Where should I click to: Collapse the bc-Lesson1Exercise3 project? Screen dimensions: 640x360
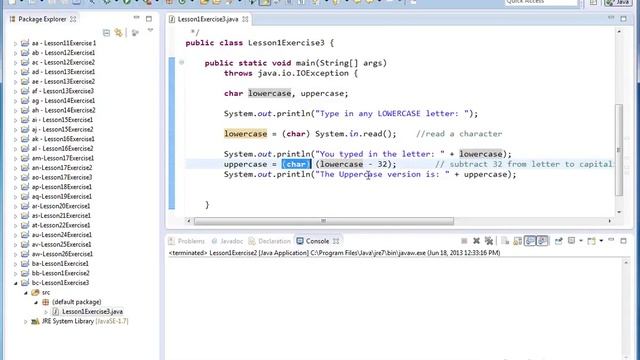tap(16, 283)
